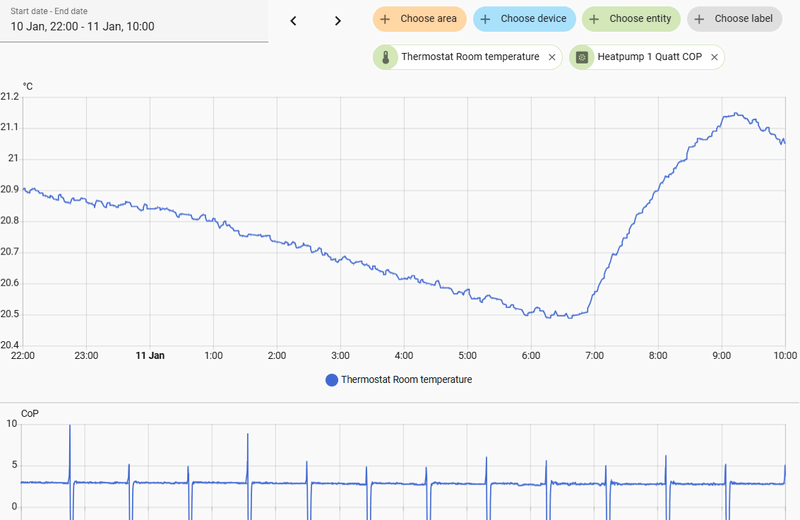The width and height of the screenshot is (800, 520).
Task: Click temperature line peak near 9:00
Action: 735,114
